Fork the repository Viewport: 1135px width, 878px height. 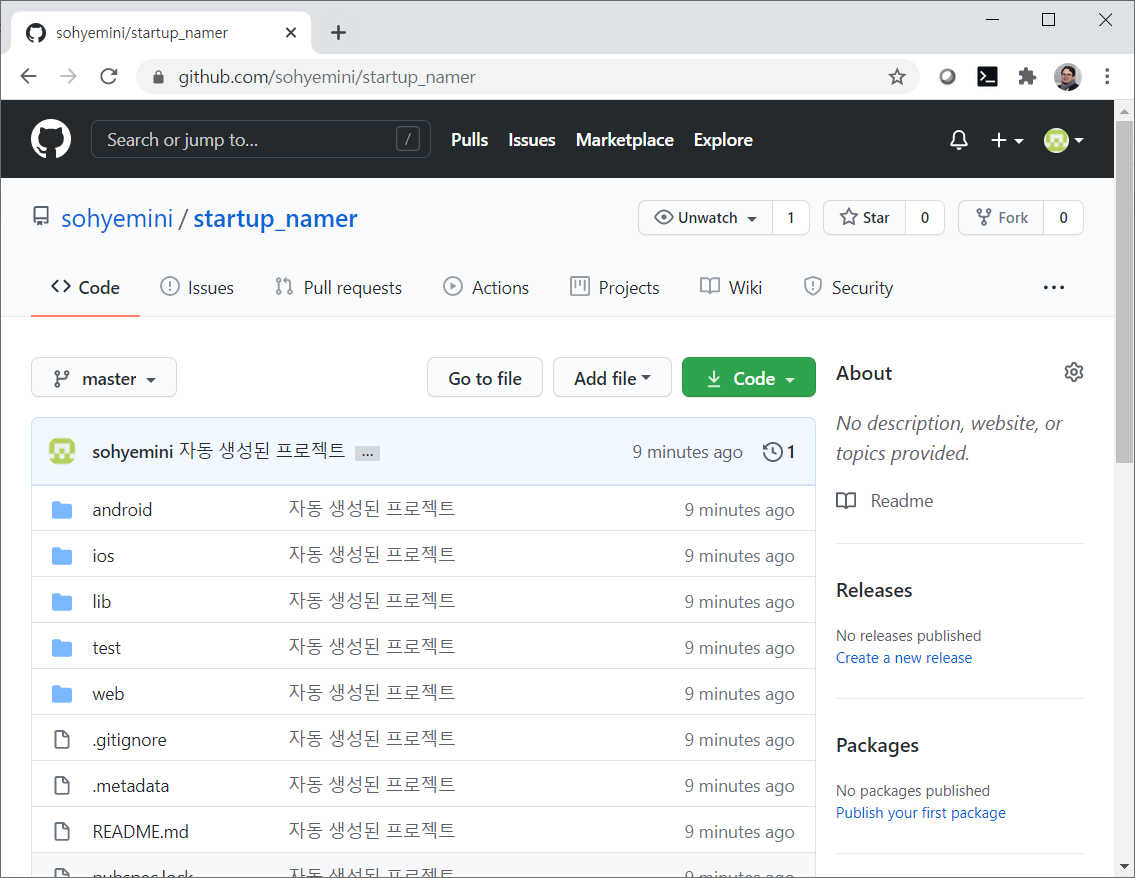pyautogui.click(x=1001, y=218)
